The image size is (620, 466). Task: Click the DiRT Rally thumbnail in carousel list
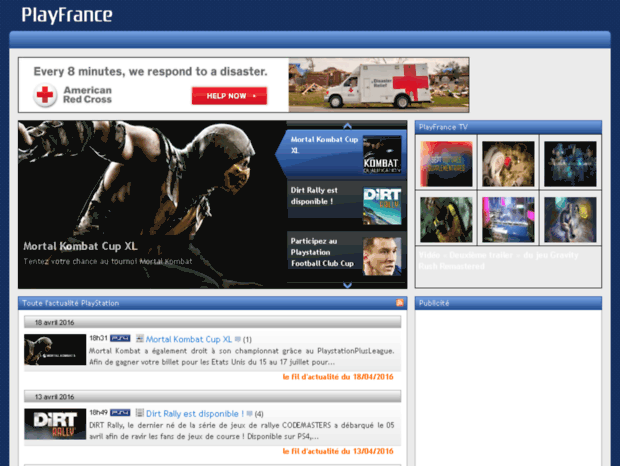[x=382, y=206]
